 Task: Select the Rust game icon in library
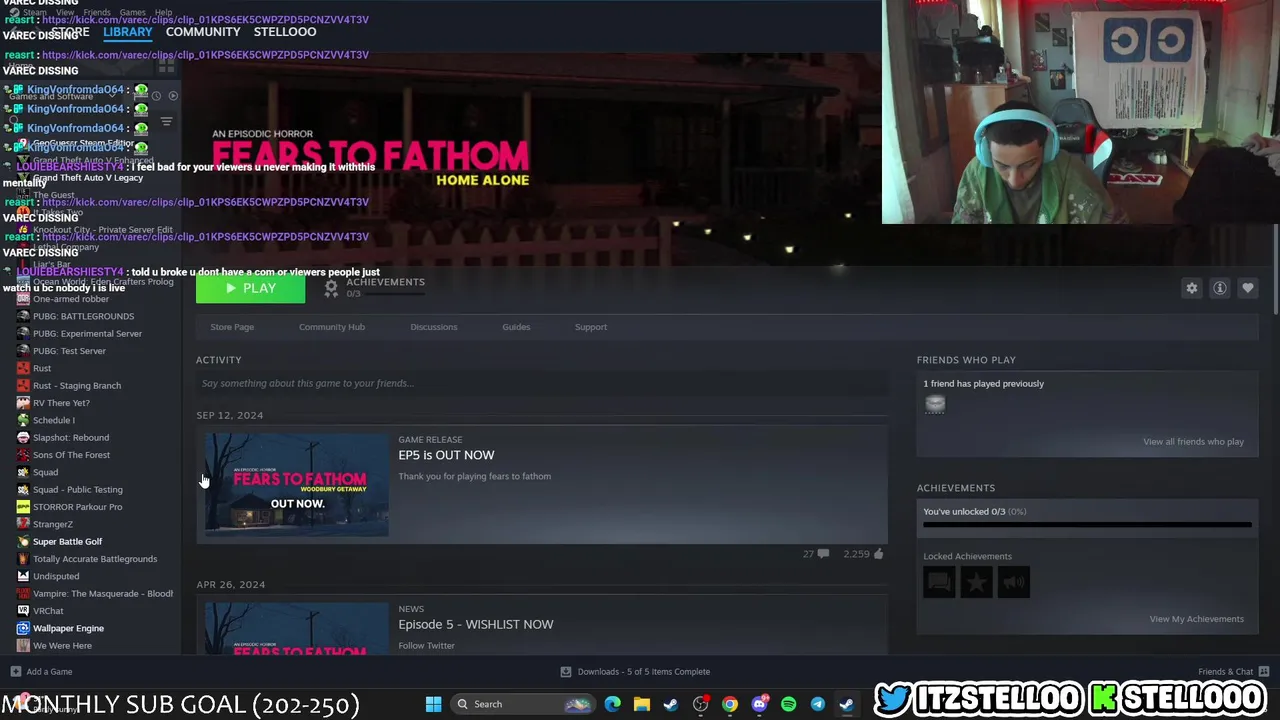(23, 368)
